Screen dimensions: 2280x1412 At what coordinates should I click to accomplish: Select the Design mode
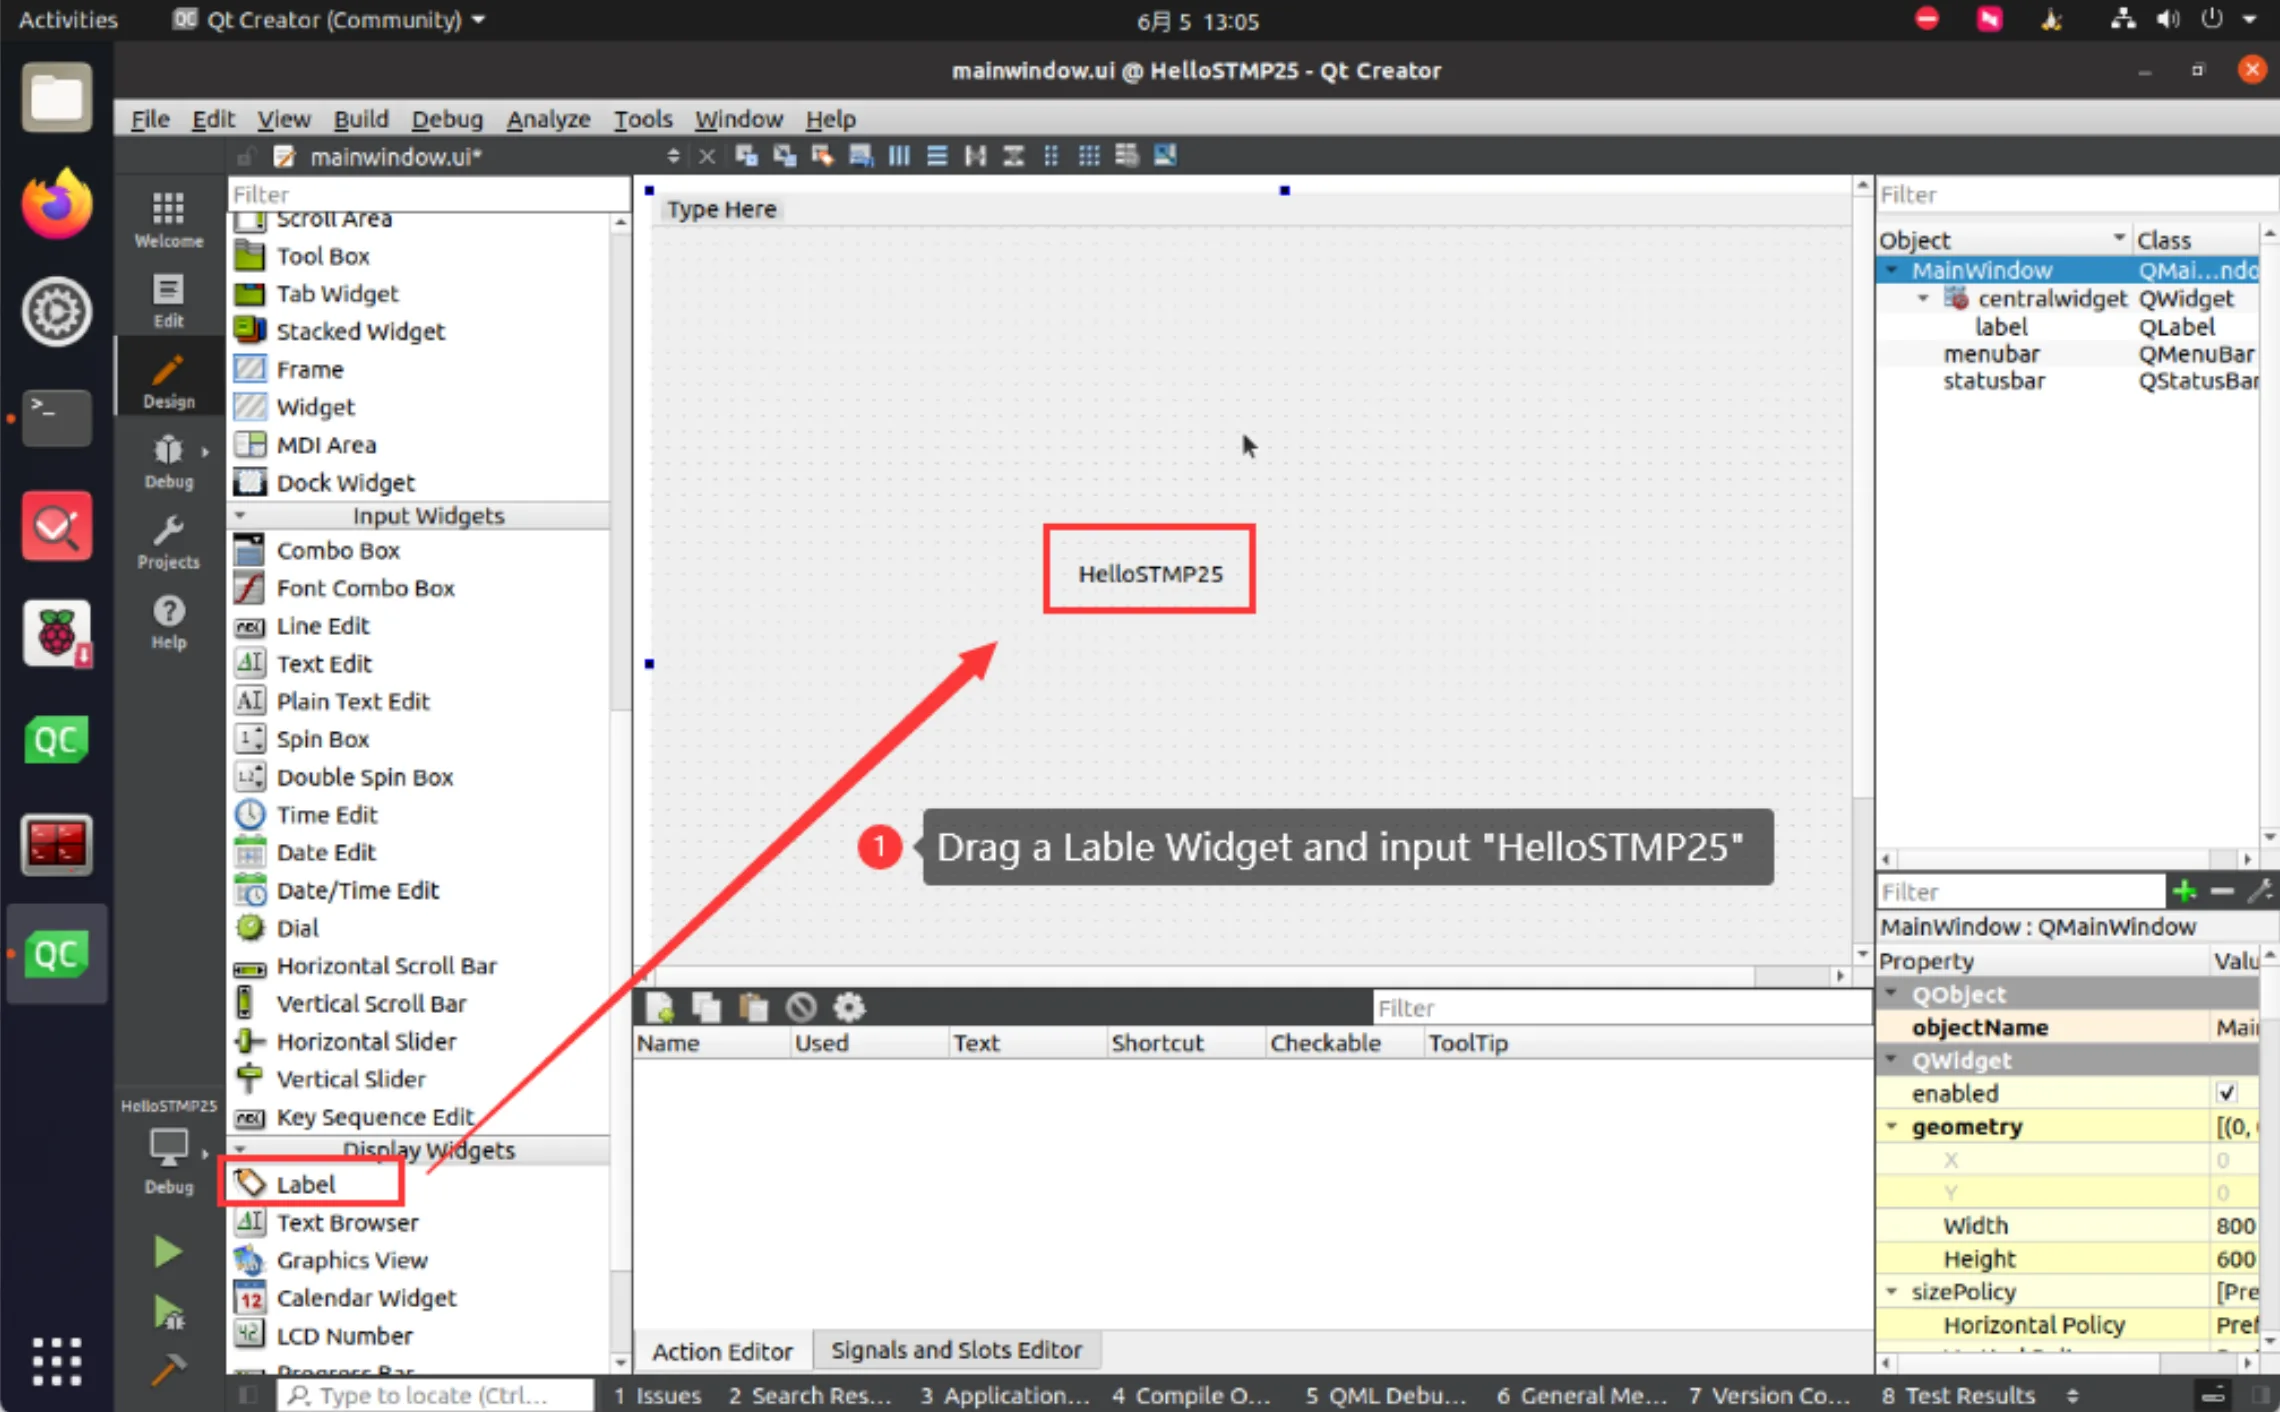(x=168, y=380)
